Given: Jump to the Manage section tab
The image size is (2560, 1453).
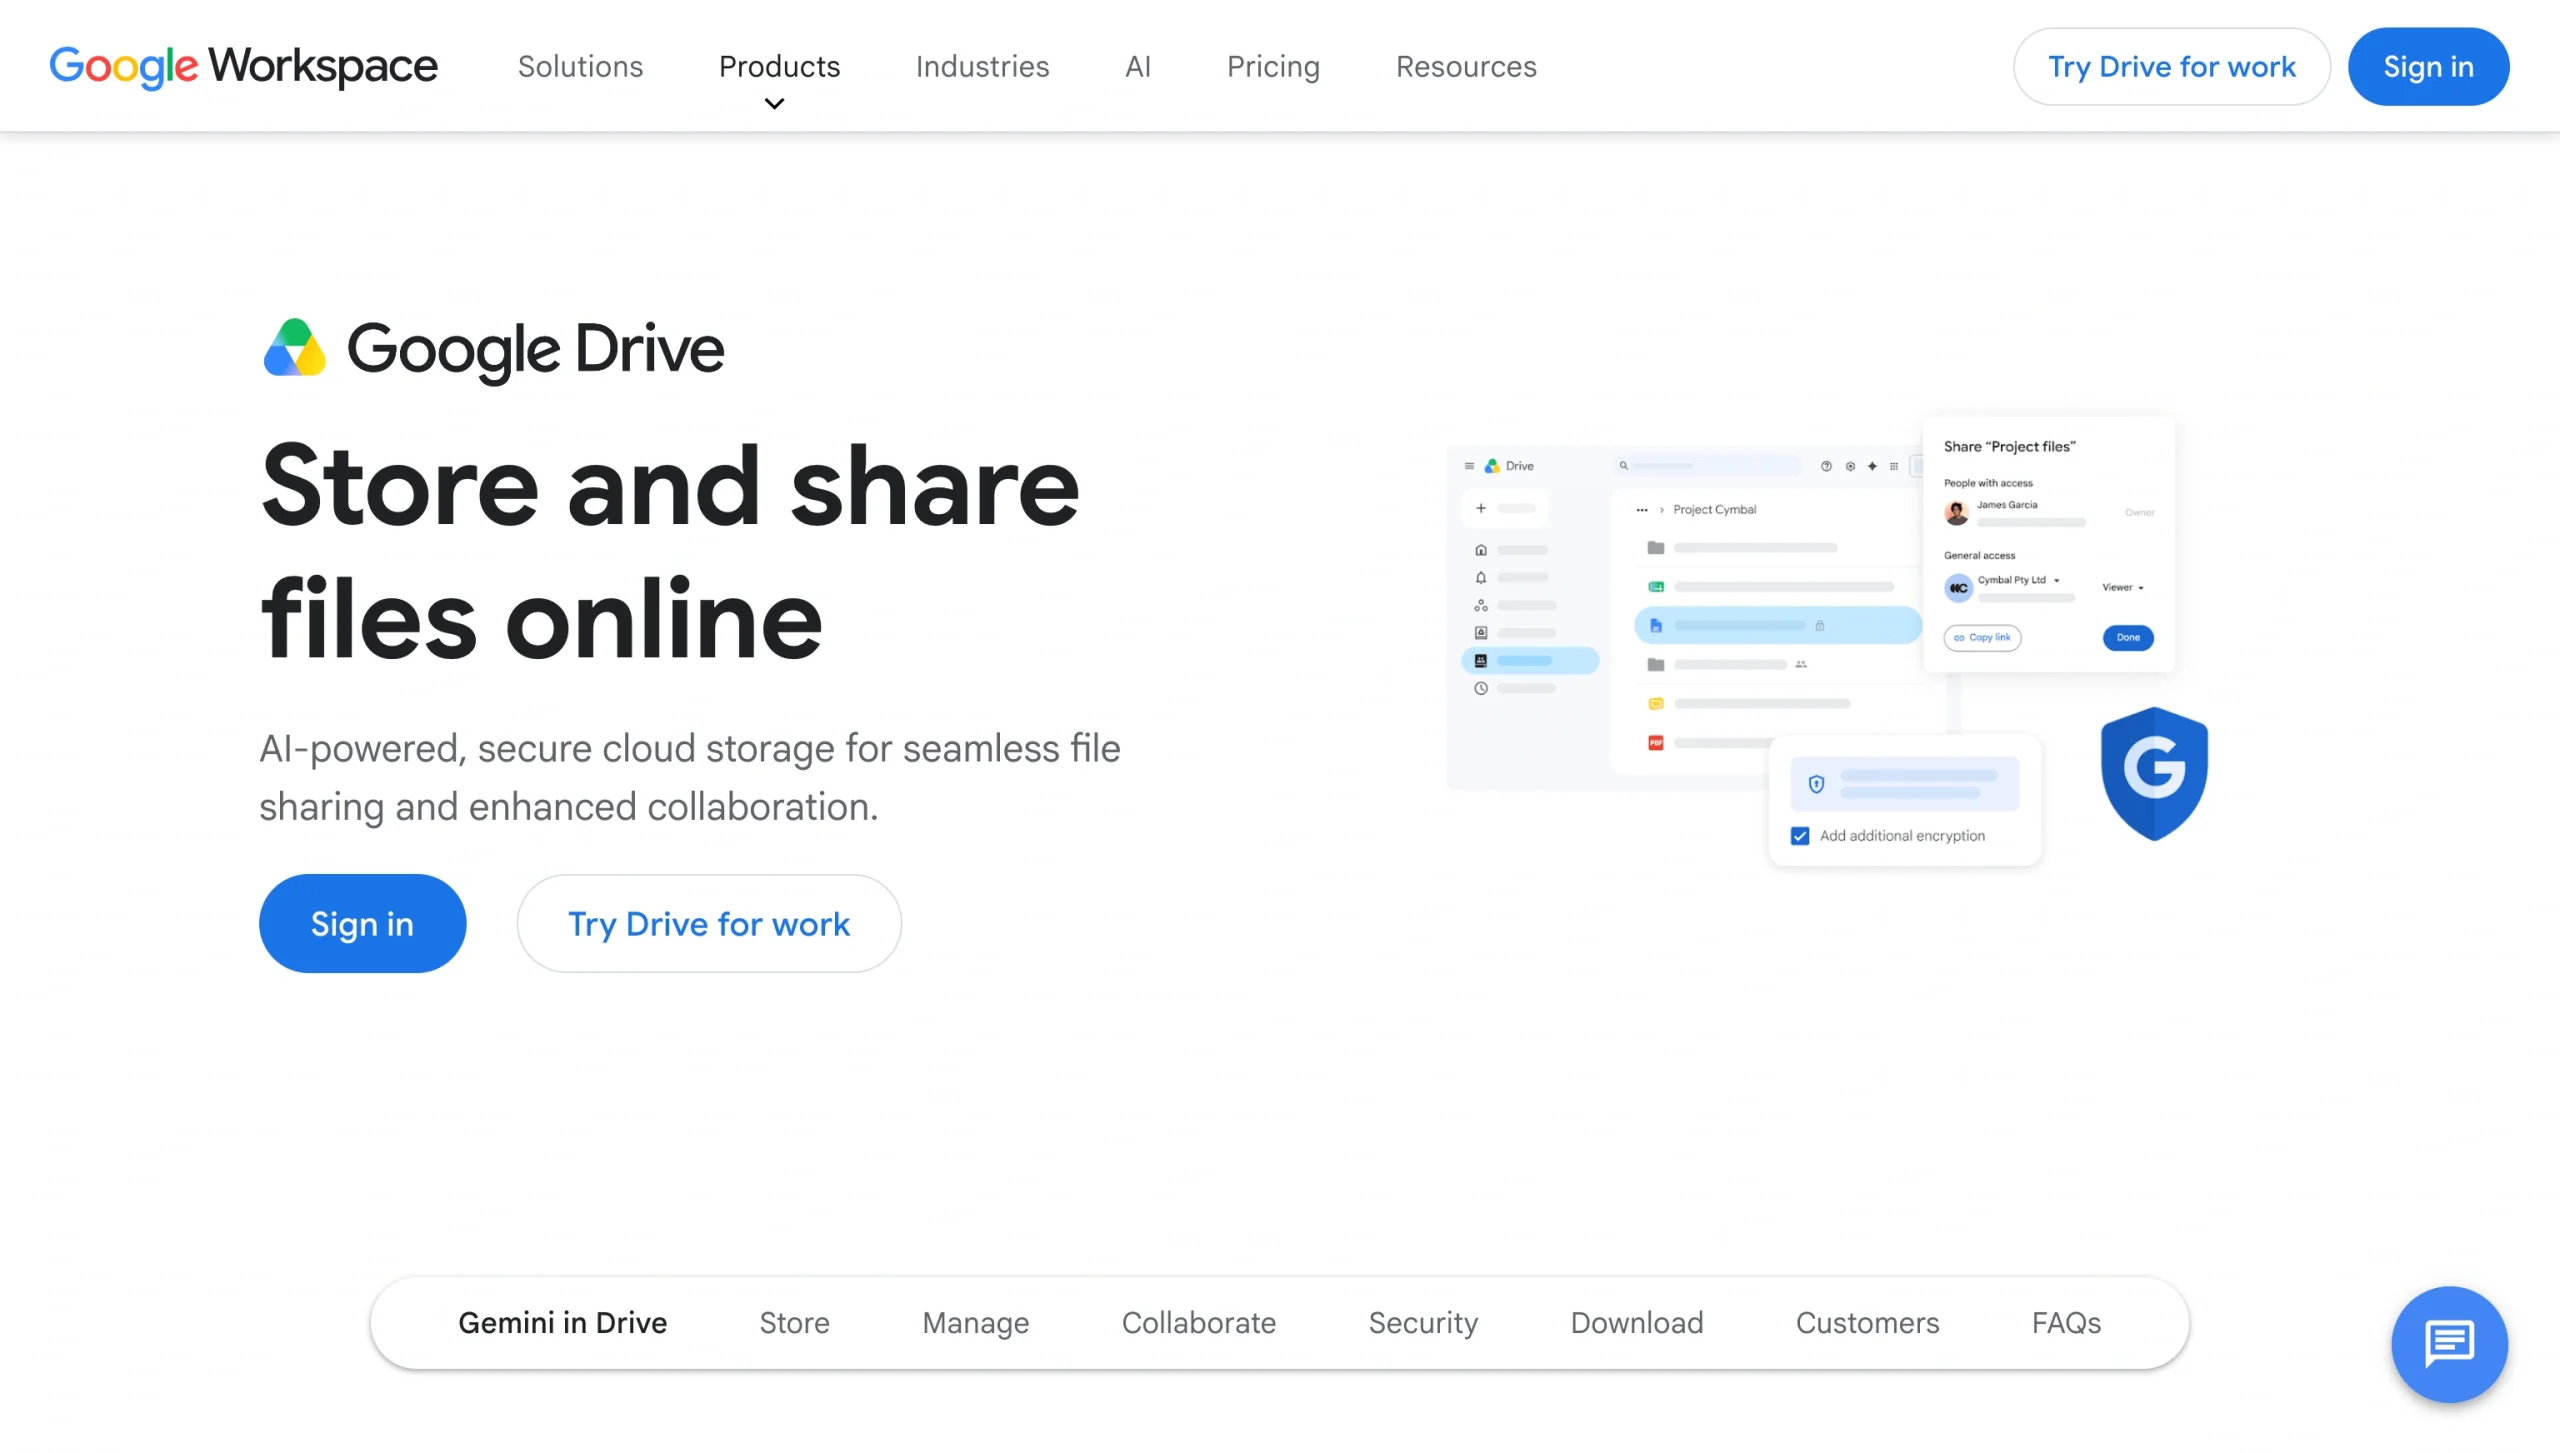Looking at the screenshot, I should (975, 1322).
